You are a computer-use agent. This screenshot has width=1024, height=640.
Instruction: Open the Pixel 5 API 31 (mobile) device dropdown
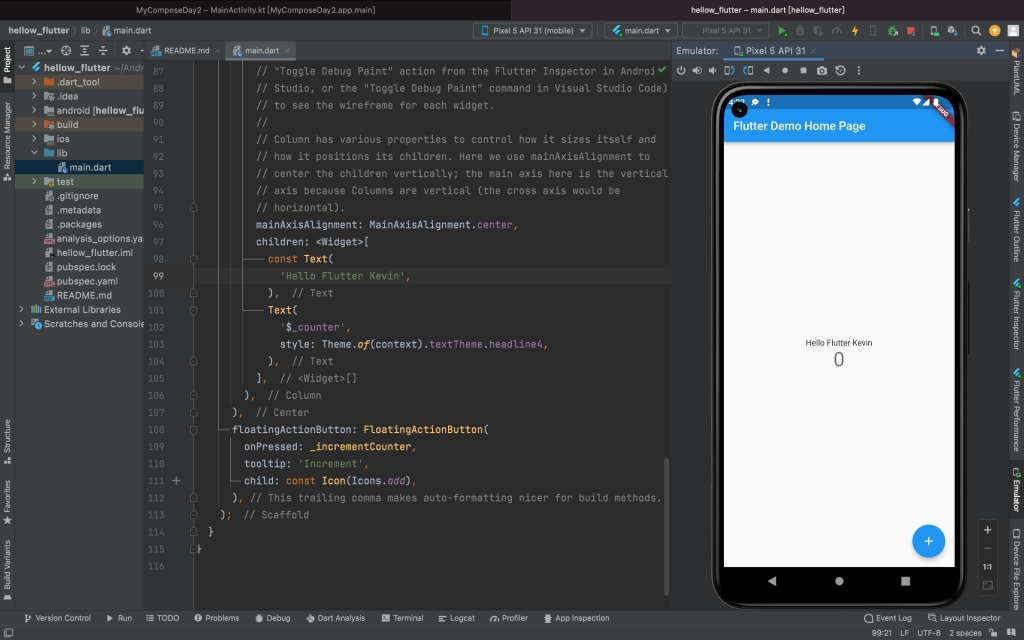[x=532, y=31]
